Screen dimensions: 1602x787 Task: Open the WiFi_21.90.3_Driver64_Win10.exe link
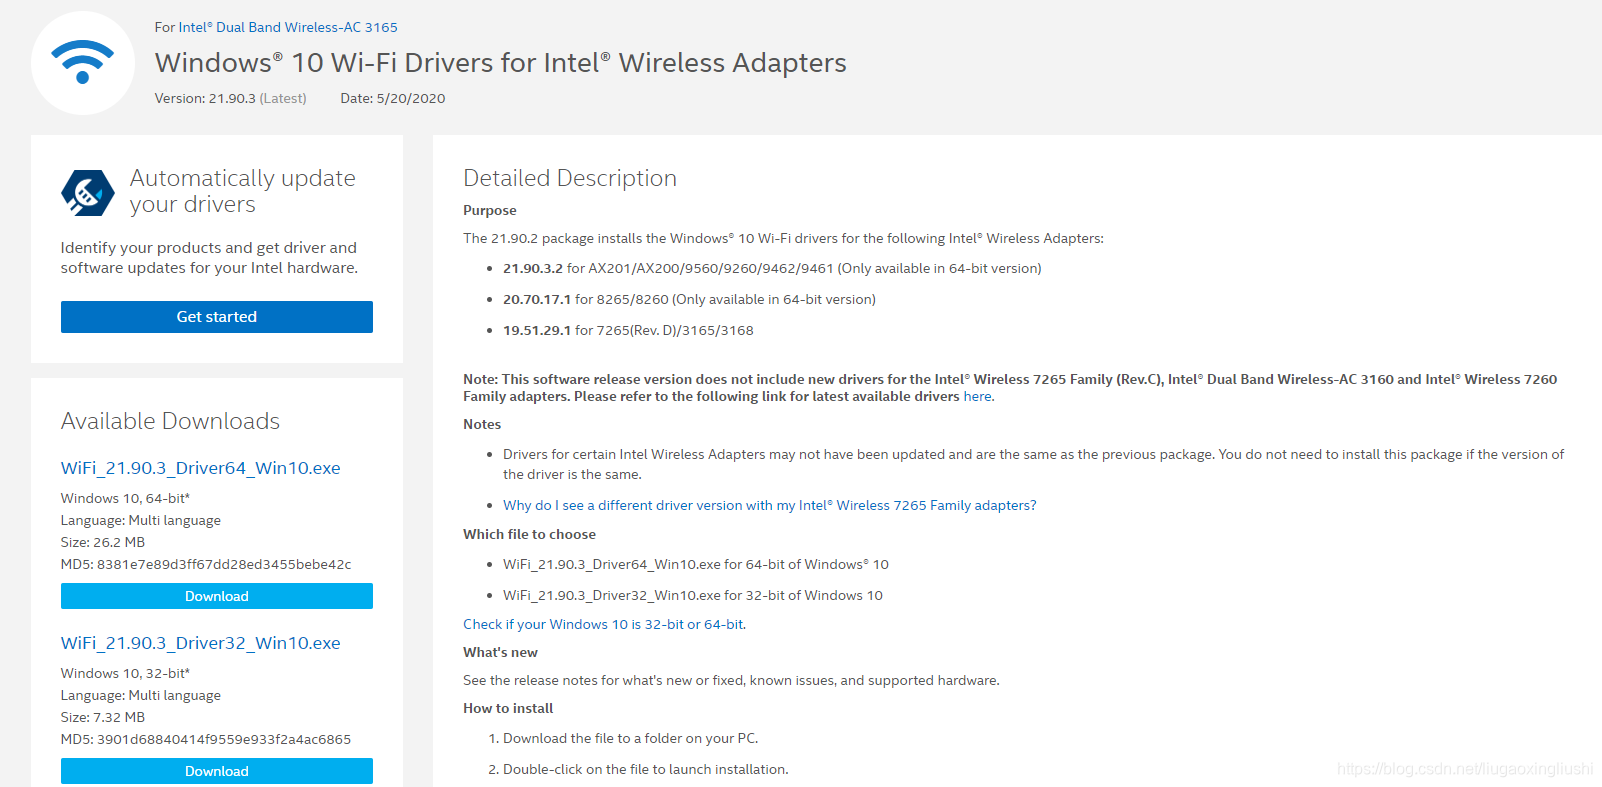pyautogui.click(x=201, y=468)
